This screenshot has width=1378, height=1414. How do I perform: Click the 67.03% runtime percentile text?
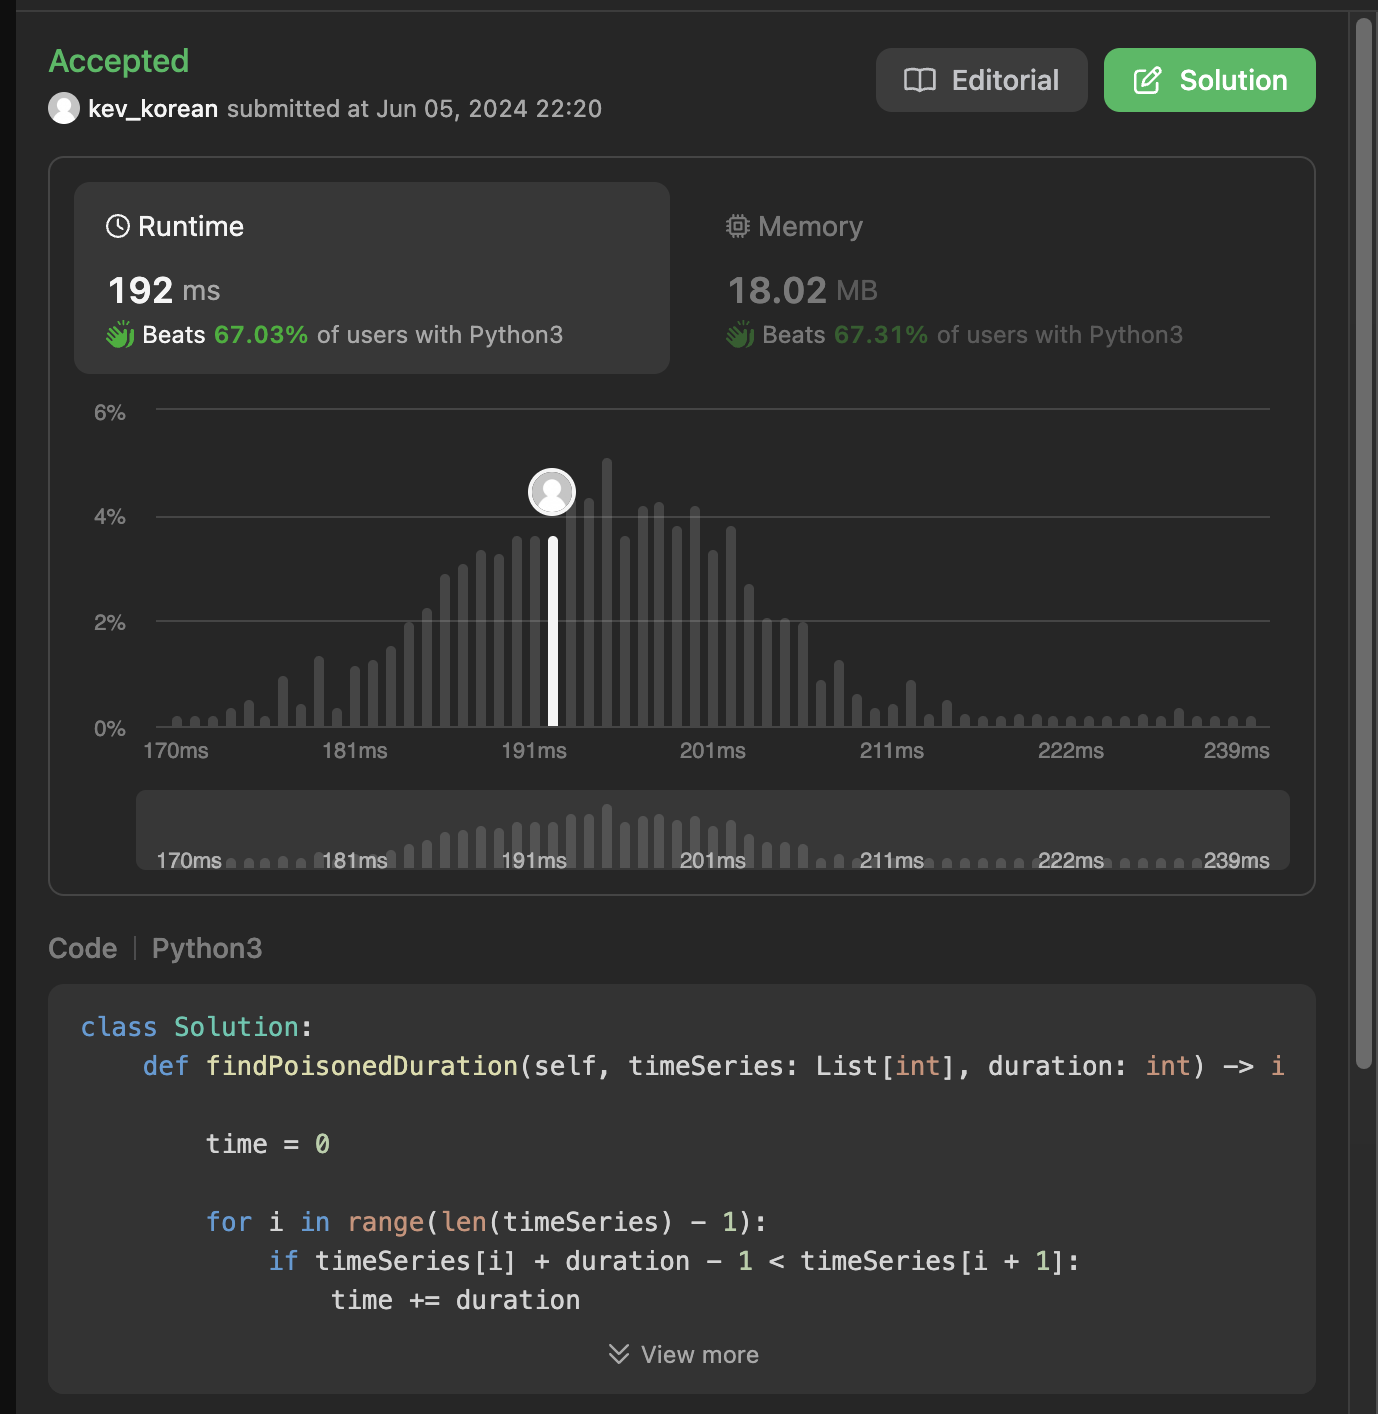point(261,334)
